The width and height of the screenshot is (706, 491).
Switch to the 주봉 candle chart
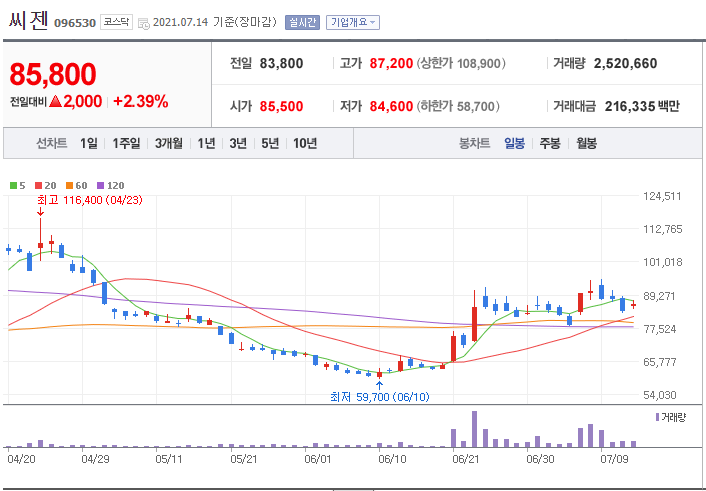click(550, 143)
